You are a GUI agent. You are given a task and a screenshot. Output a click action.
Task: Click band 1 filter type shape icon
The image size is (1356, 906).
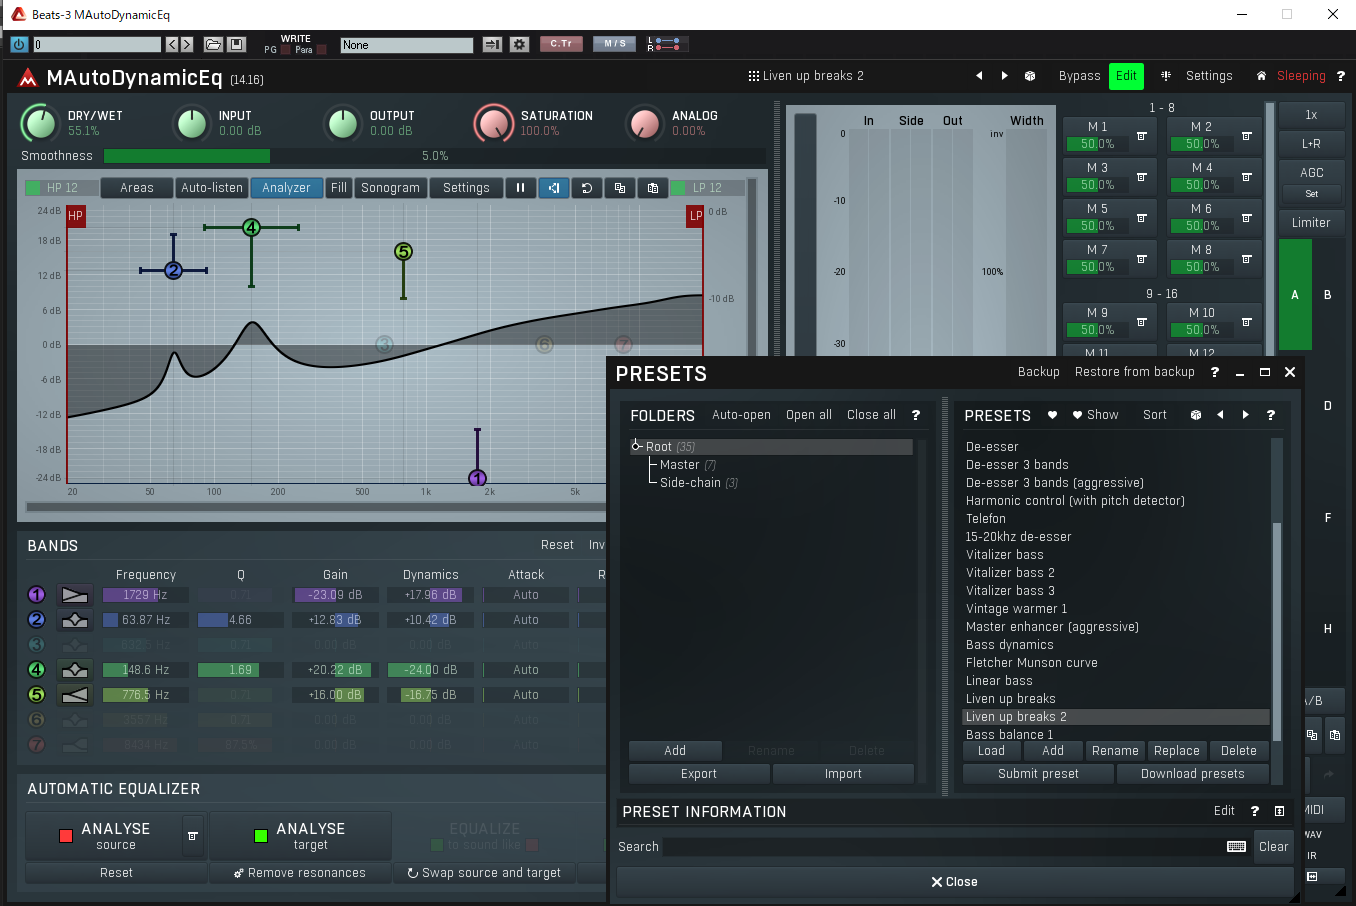[x=75, y=595]
